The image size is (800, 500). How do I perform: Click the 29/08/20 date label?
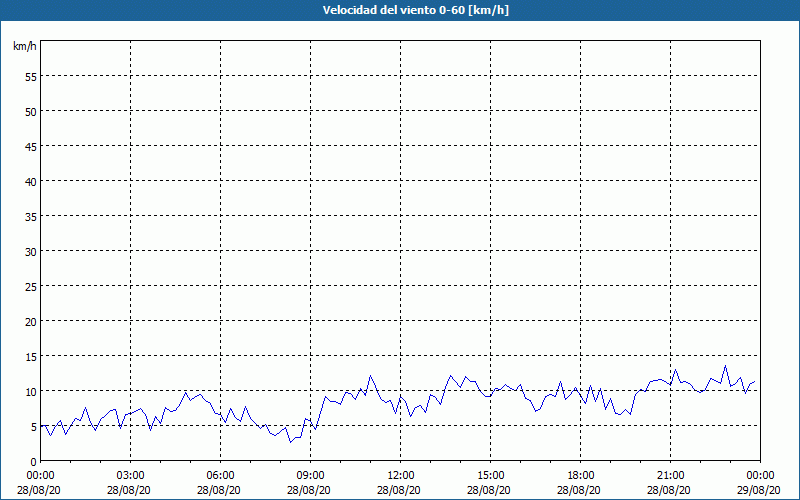point(760,490)
